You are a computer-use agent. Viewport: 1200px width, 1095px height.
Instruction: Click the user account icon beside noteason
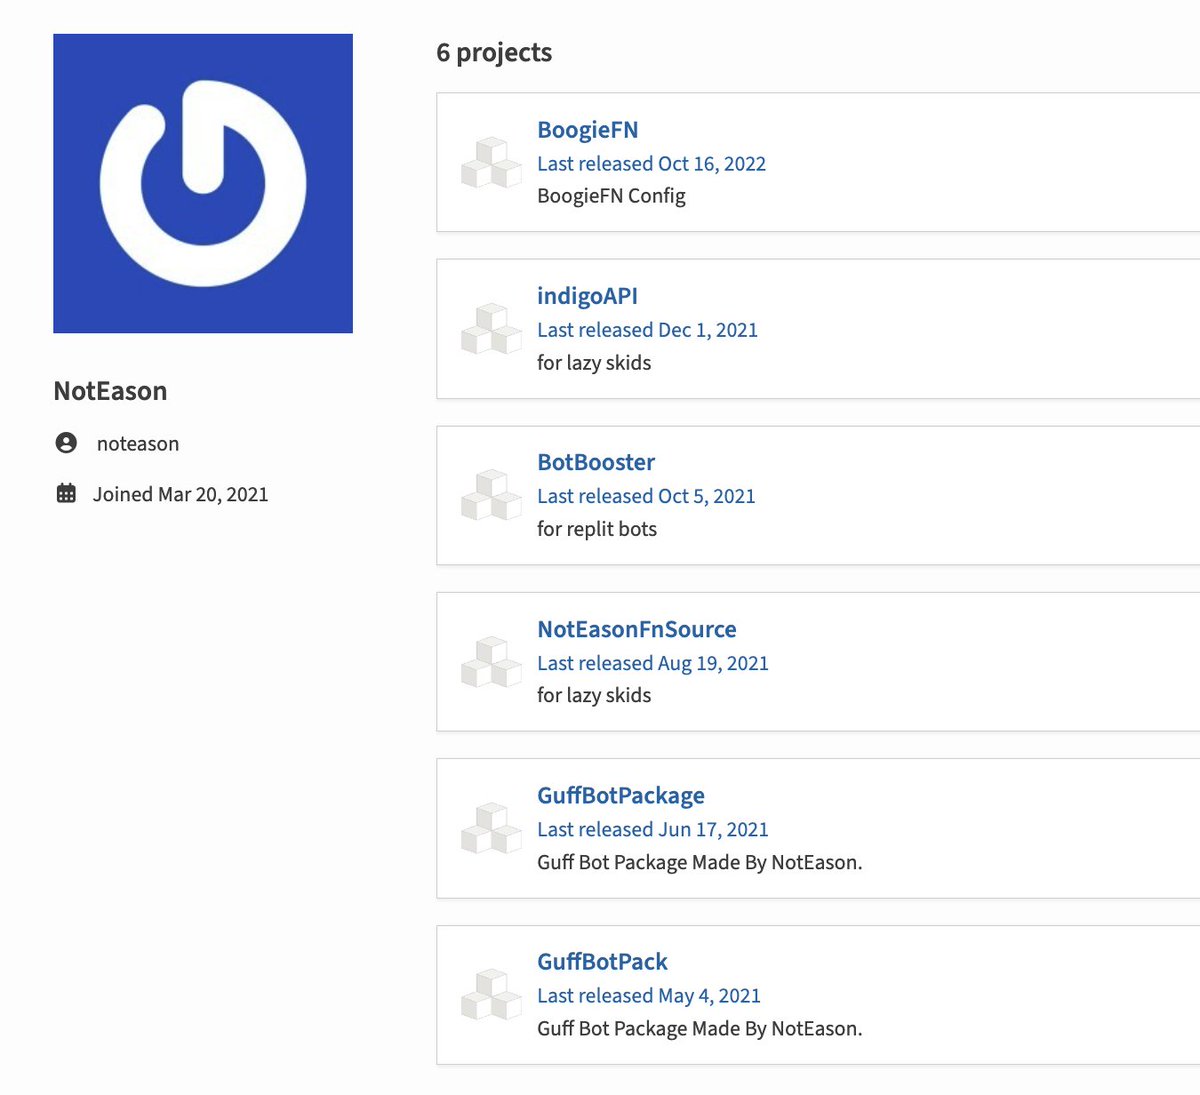click(66, 443)
